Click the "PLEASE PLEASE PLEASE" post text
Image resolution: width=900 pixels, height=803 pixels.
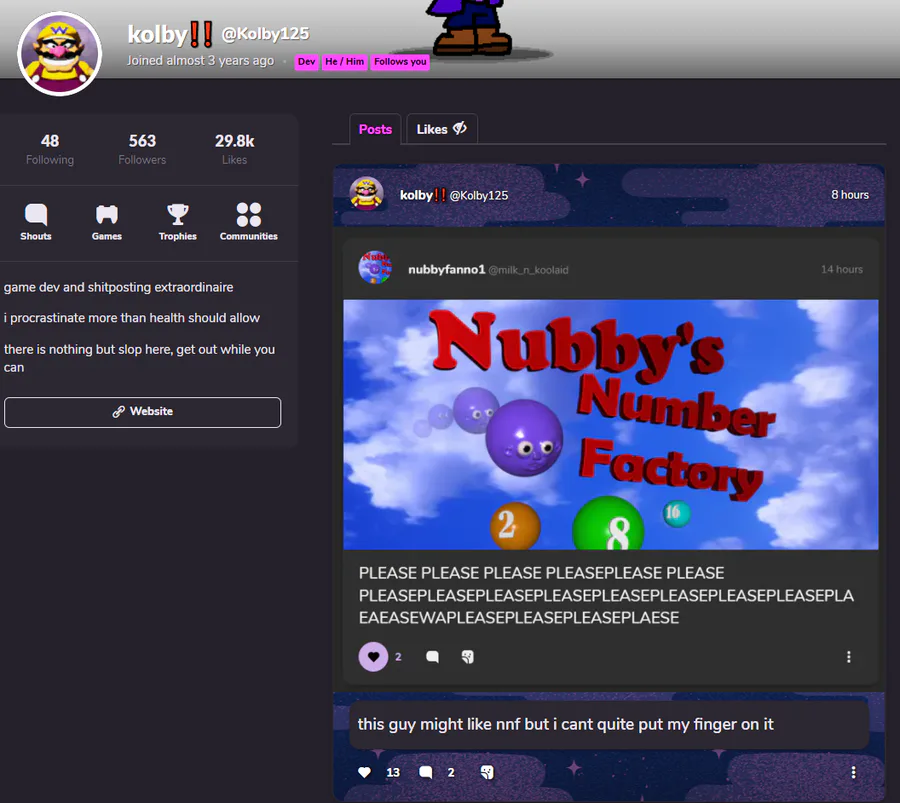tap(606, 596)
